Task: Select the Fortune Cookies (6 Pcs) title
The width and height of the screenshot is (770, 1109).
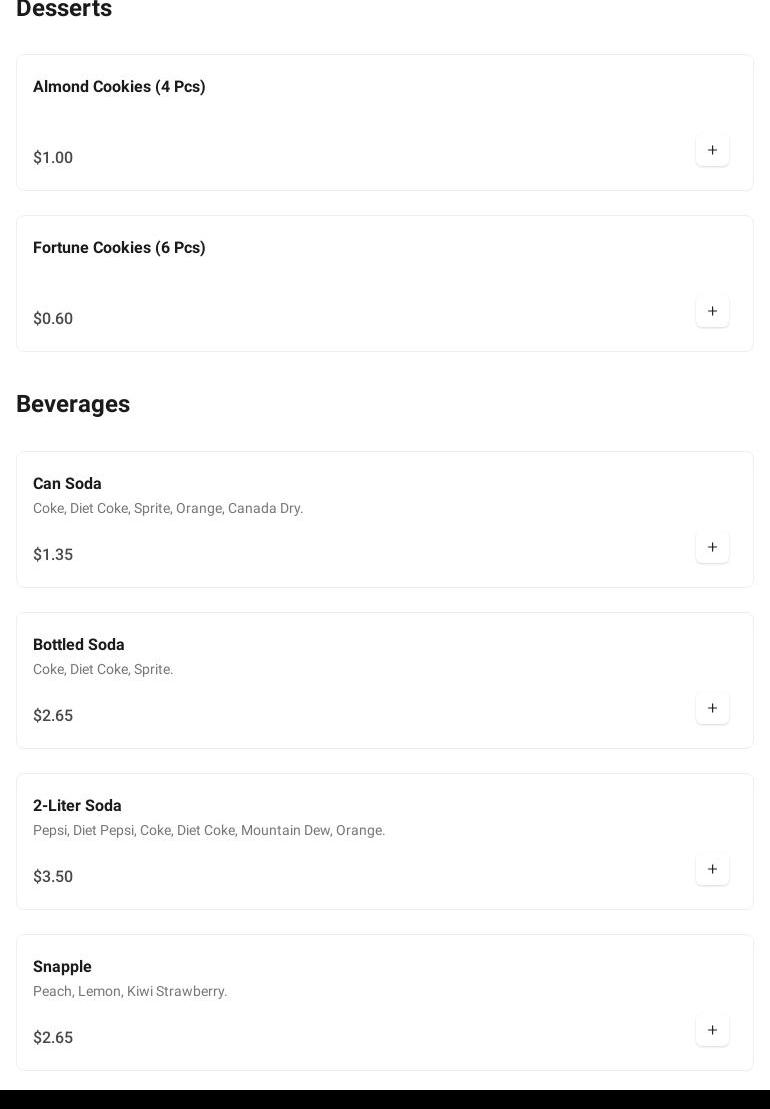Action: (x=119, y=248)
